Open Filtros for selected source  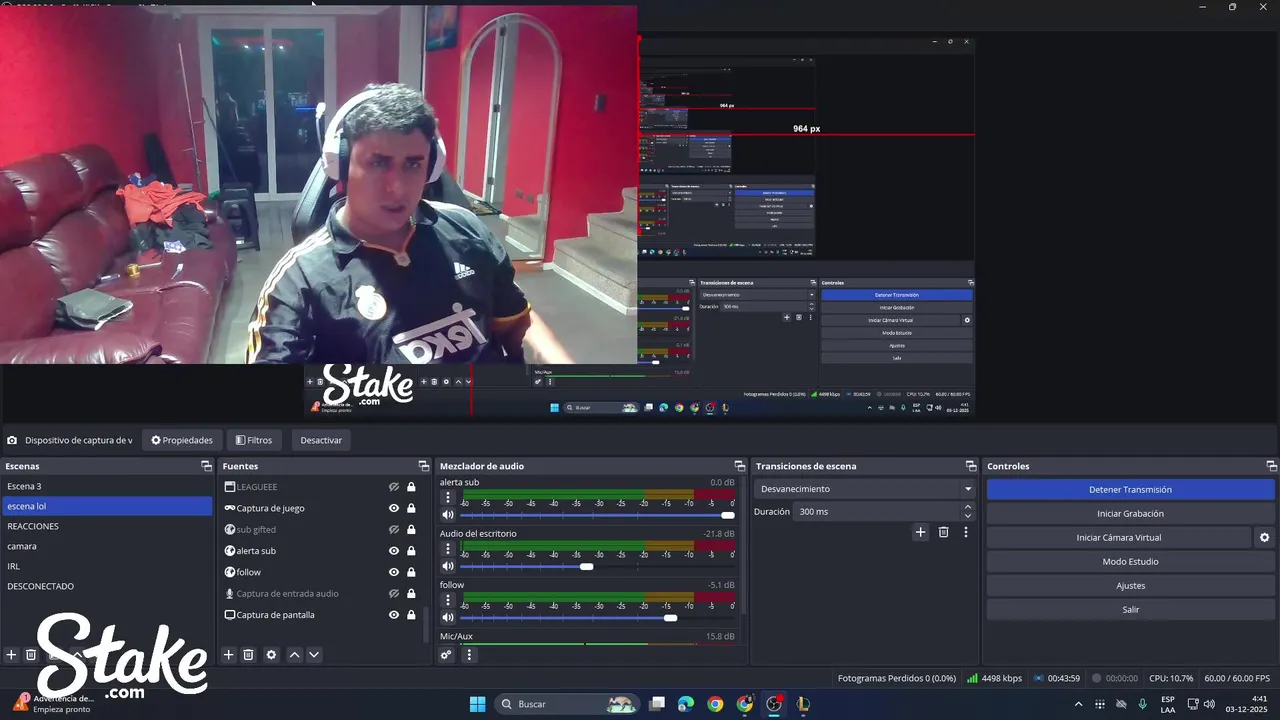point(254,440)
